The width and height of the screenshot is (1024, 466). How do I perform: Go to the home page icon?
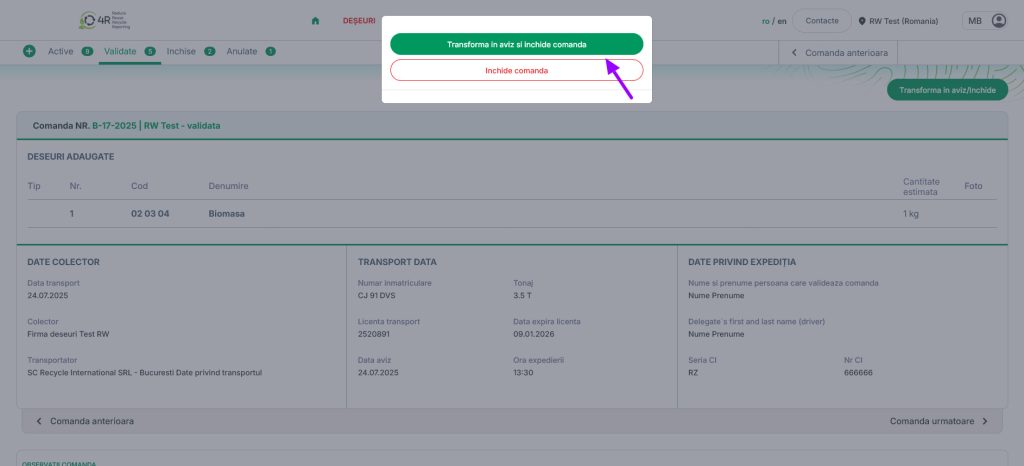[316, 20]
